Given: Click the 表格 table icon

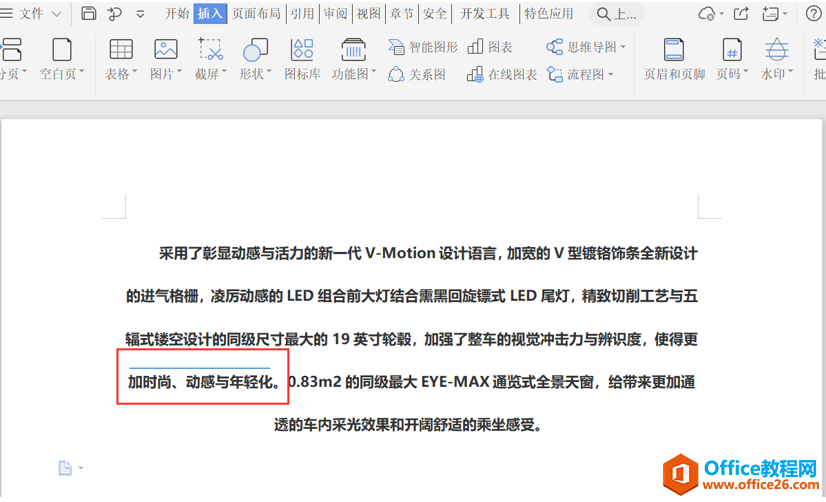Looking at the screenshot, I should [121, 50].
